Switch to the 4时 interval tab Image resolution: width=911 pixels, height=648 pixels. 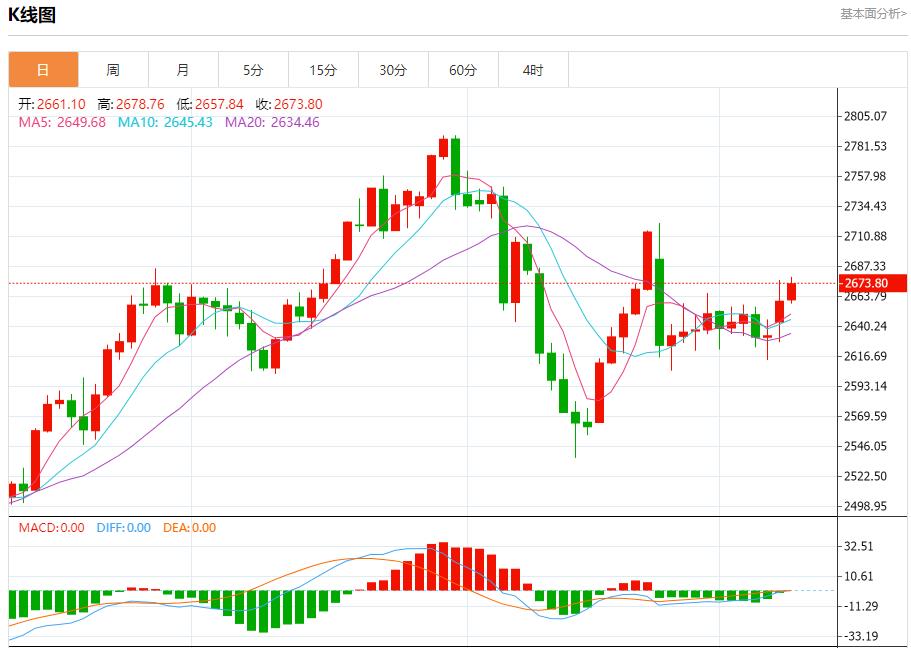pos(533,70)
